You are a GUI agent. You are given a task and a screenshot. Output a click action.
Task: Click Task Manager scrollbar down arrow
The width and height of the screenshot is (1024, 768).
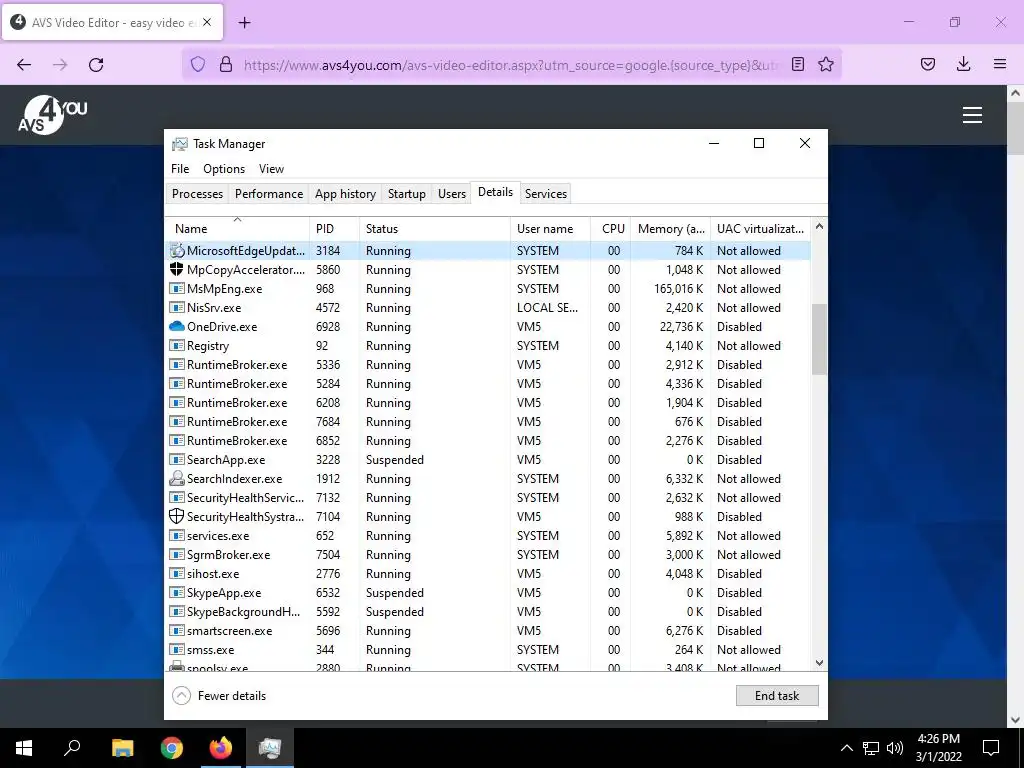[819, 663]
